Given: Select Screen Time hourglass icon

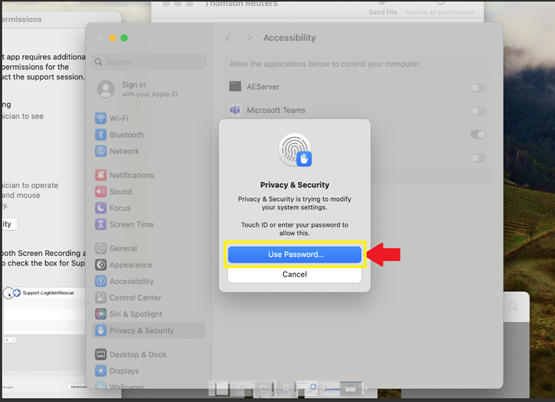Looking at the screenshot, I should (x=101, y=224).
